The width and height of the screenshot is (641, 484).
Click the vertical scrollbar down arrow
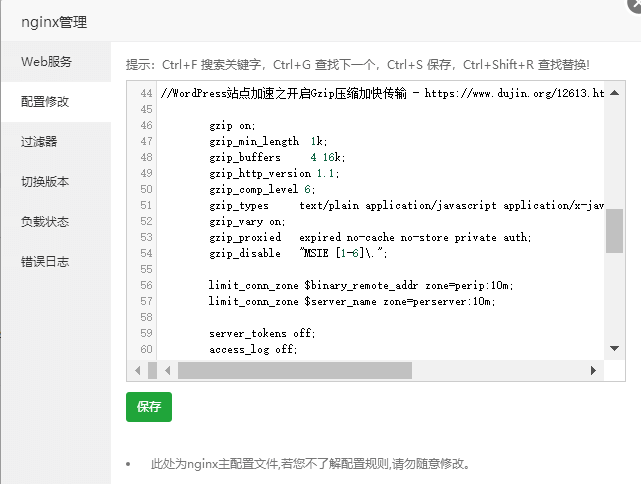pos(614,349)
